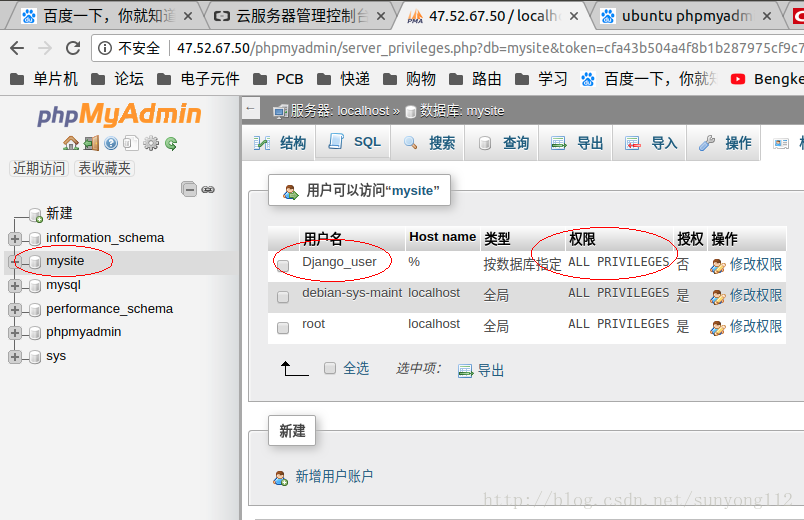
Task: Open the 查询 query tab
Action: [x=502, y=143]
